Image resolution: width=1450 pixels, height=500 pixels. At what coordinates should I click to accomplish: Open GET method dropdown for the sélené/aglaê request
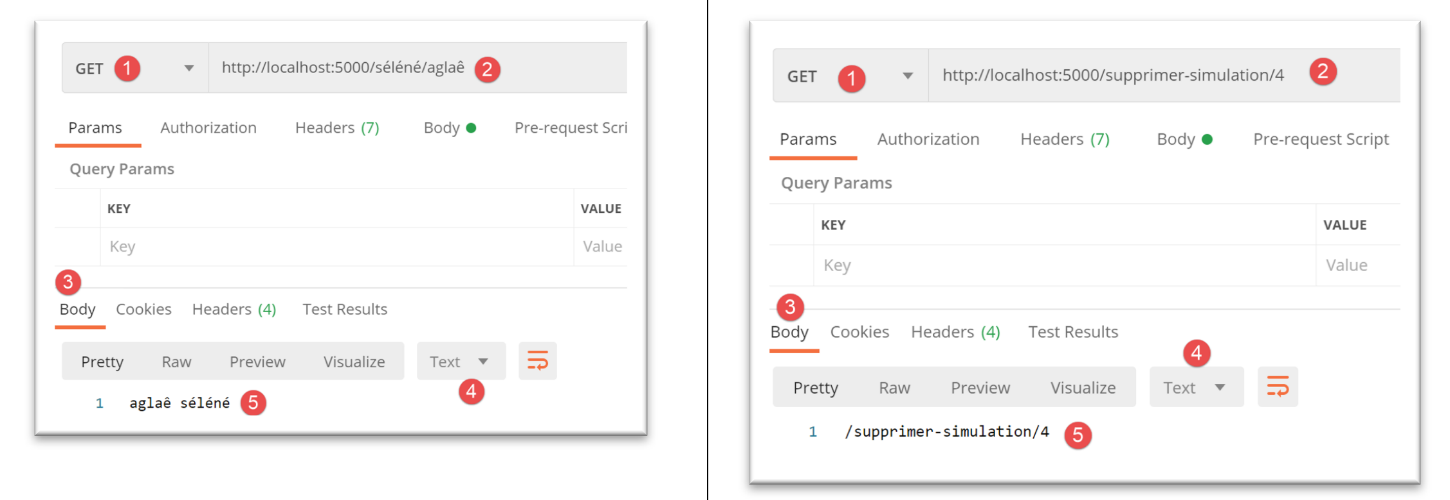click(x=135, y=69)
